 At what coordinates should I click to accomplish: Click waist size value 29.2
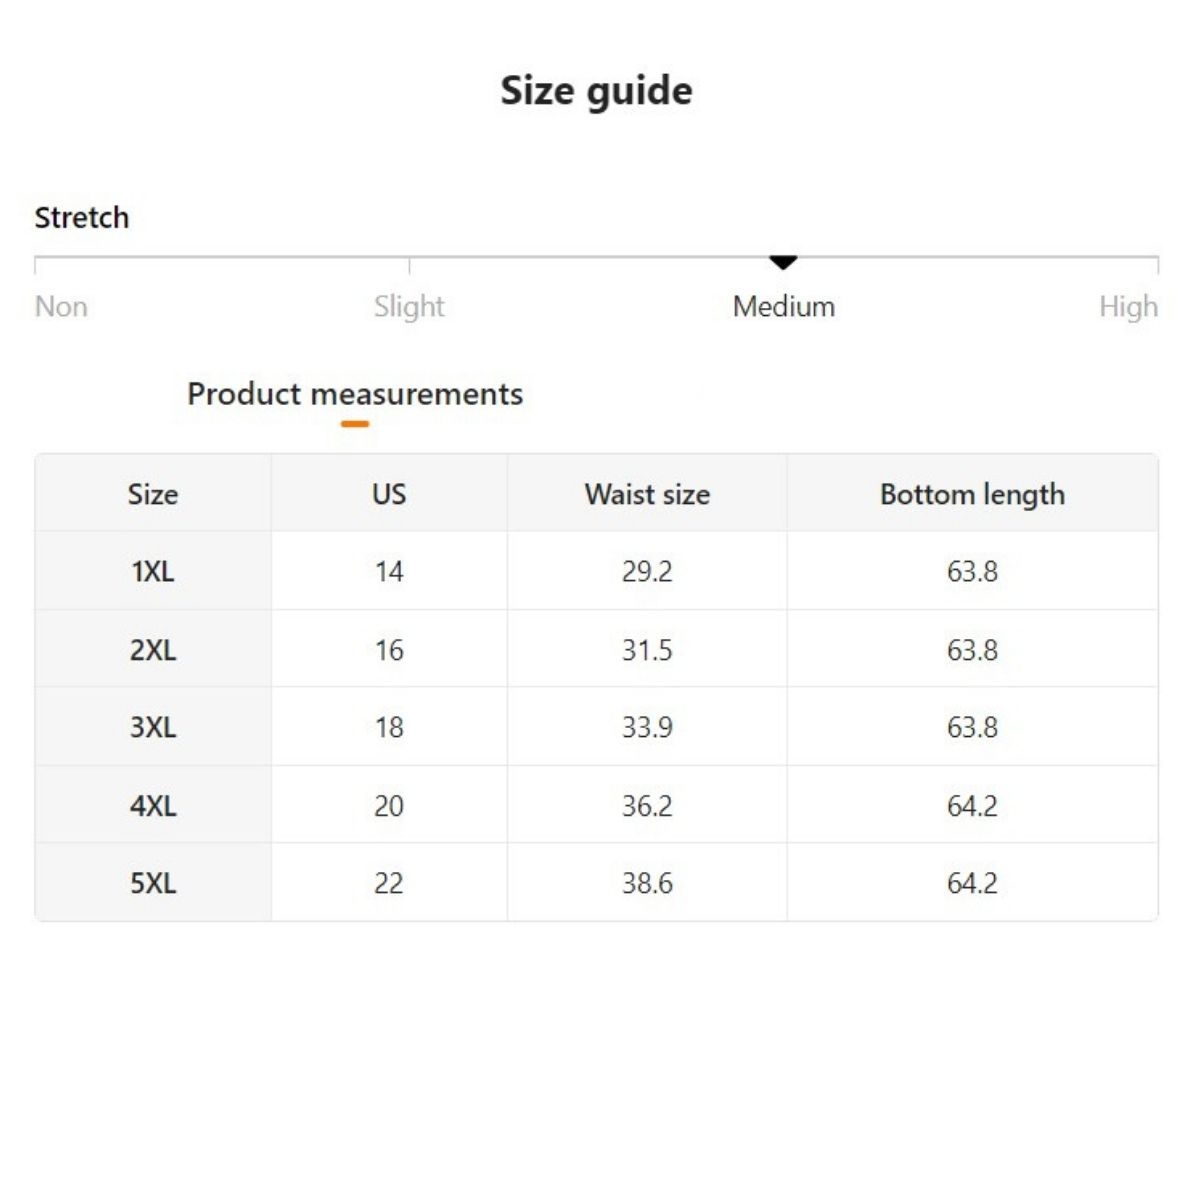pyautogui.click(x=647, y=571)
